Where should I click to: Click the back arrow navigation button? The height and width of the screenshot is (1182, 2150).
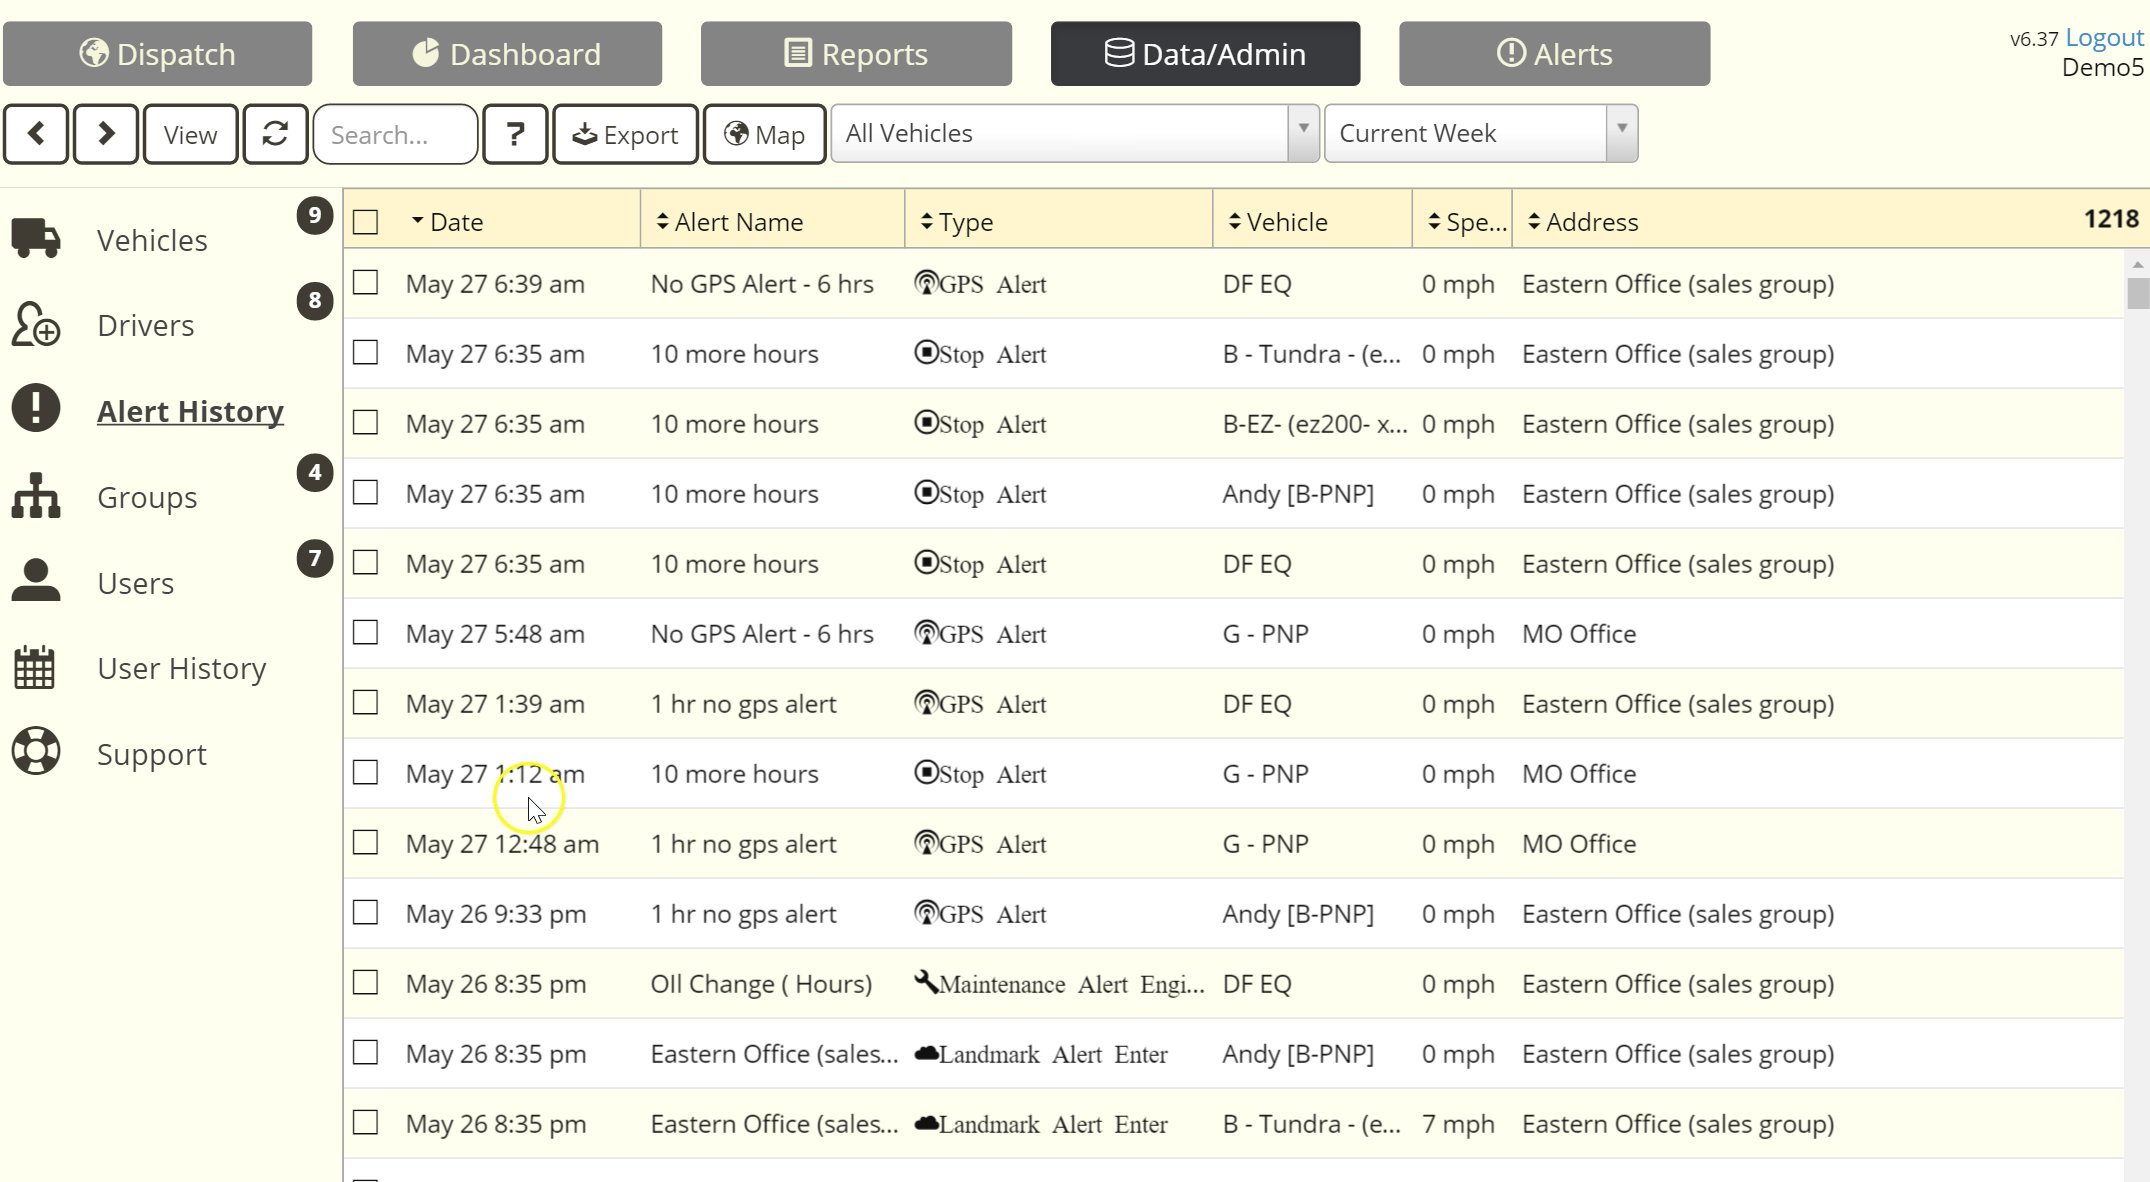pyautogui.click(x=36, y=134)
